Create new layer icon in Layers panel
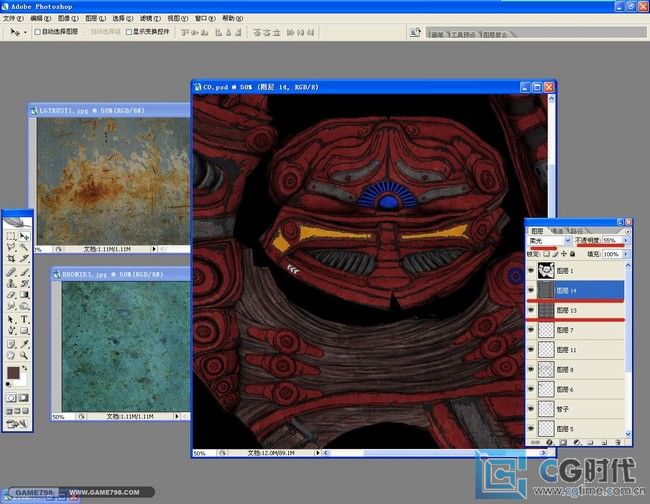Viewport: 650px width, 504px height. click(604, 442)
